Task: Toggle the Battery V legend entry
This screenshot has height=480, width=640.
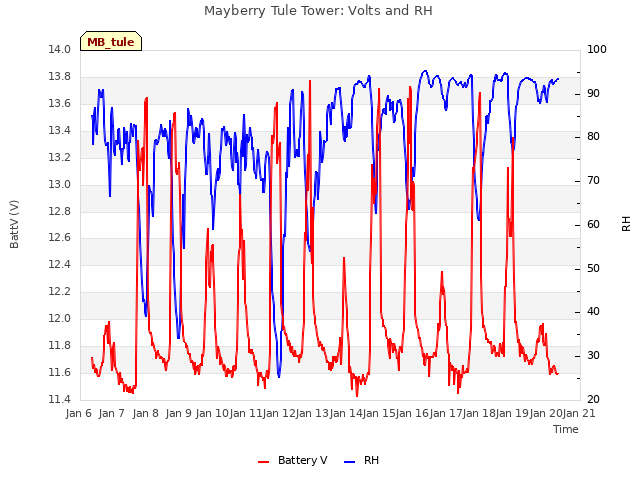Action: (292, 460)
